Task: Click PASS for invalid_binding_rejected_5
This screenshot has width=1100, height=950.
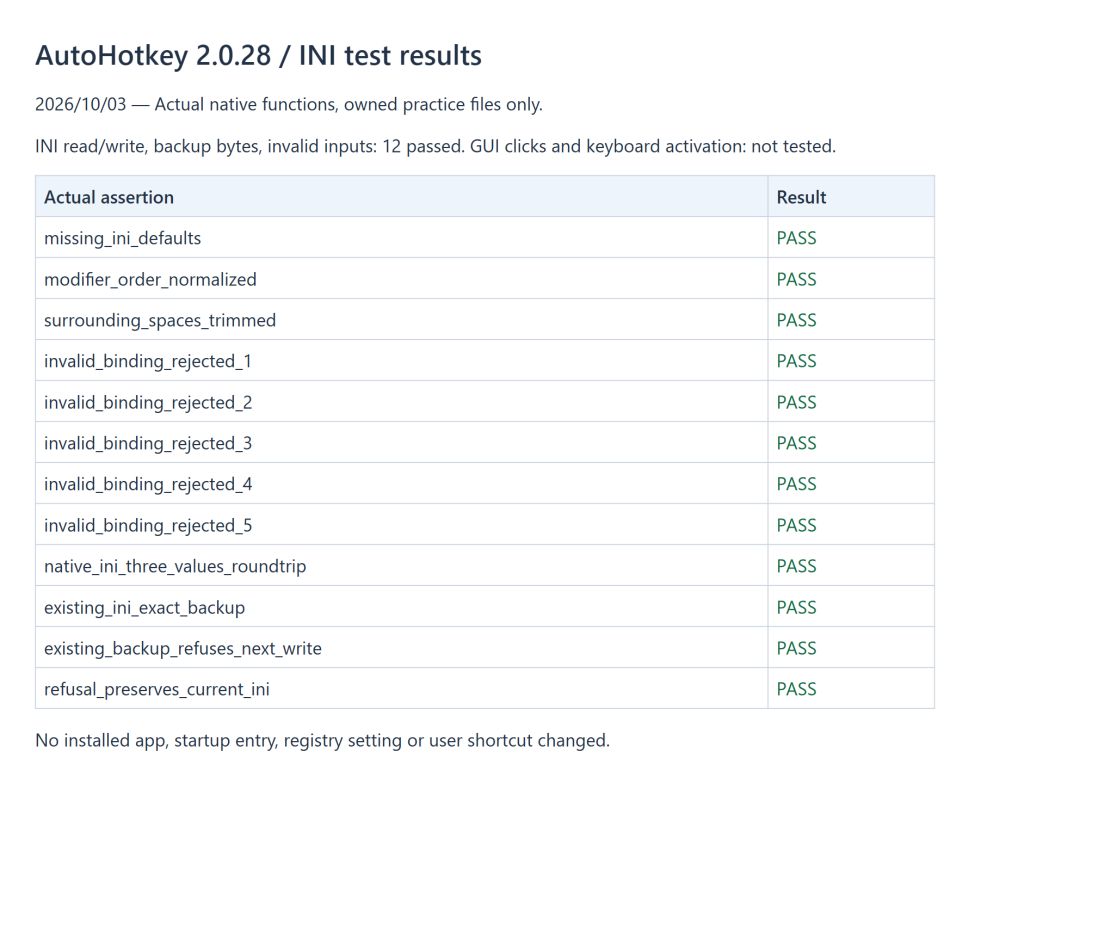Action: click(796, 526)
